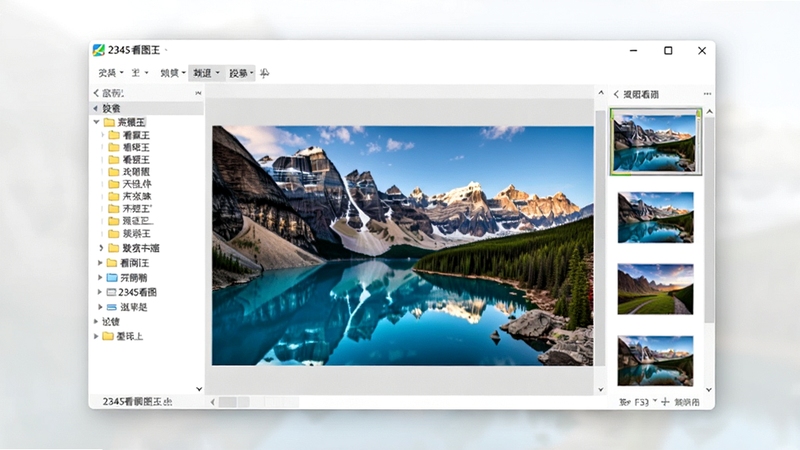This screenshot has height=450, width=800.
Task: Click the blue drive icon in the tree
Action: click(112, 307)
